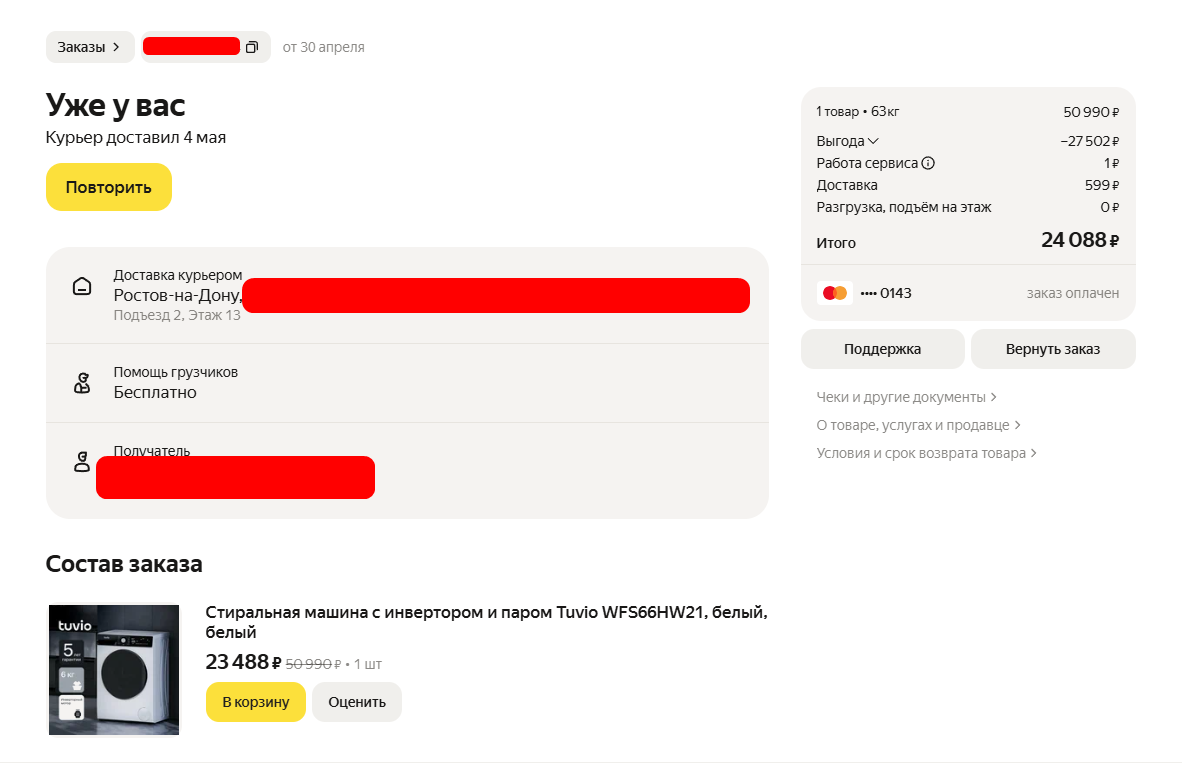Click the recipient person icon
Viewport: 1182px width, 765px height.
(x=82, y=462)
